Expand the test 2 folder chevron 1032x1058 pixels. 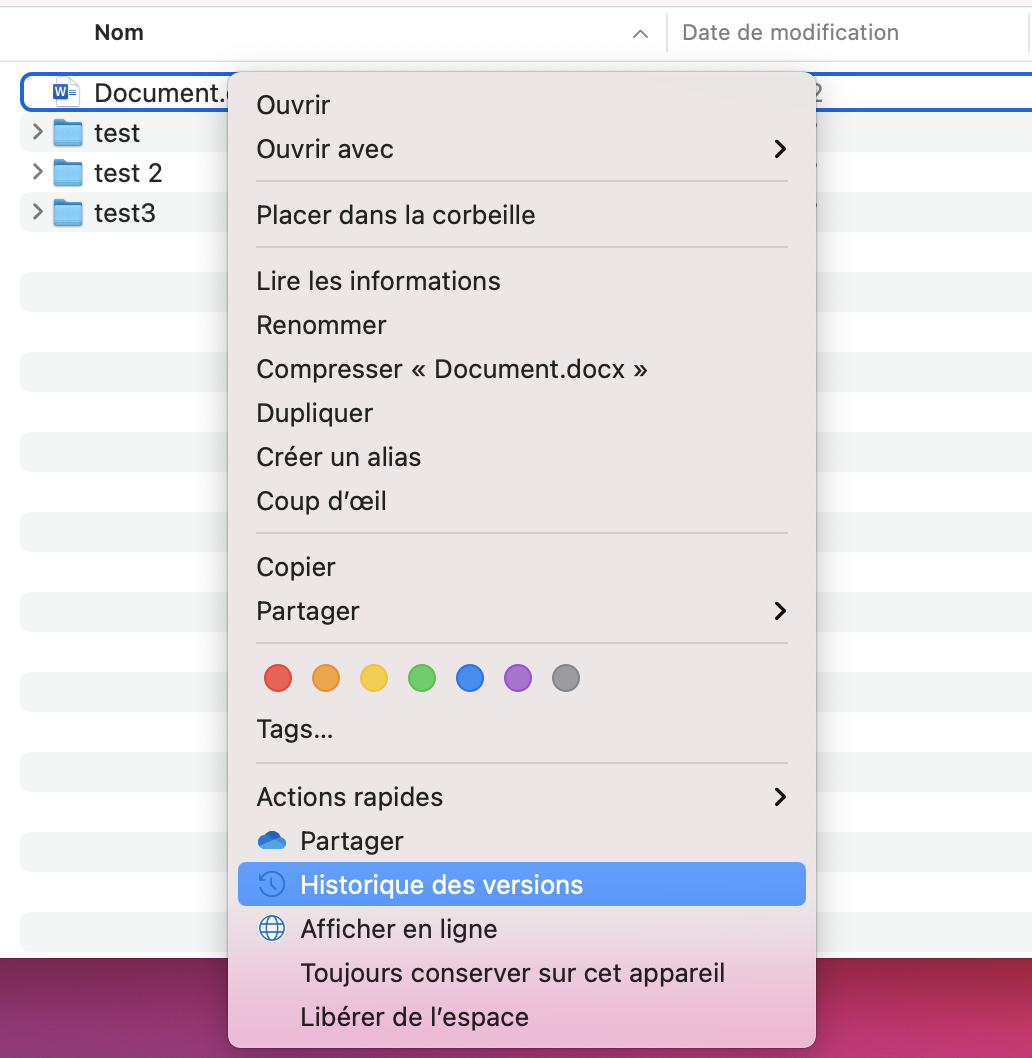[x=37, y=172]
